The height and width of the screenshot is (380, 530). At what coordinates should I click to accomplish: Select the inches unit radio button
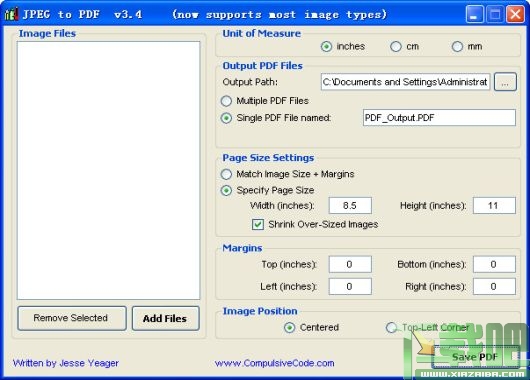coord(326,46)
